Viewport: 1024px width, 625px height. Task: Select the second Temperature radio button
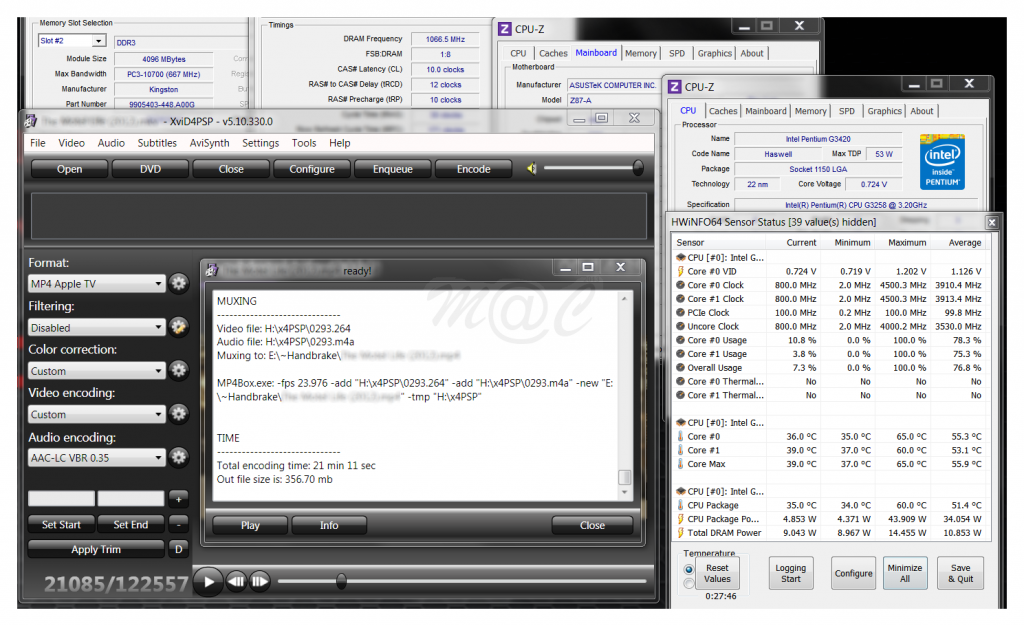pyautogui.click(x=689, y=583)
